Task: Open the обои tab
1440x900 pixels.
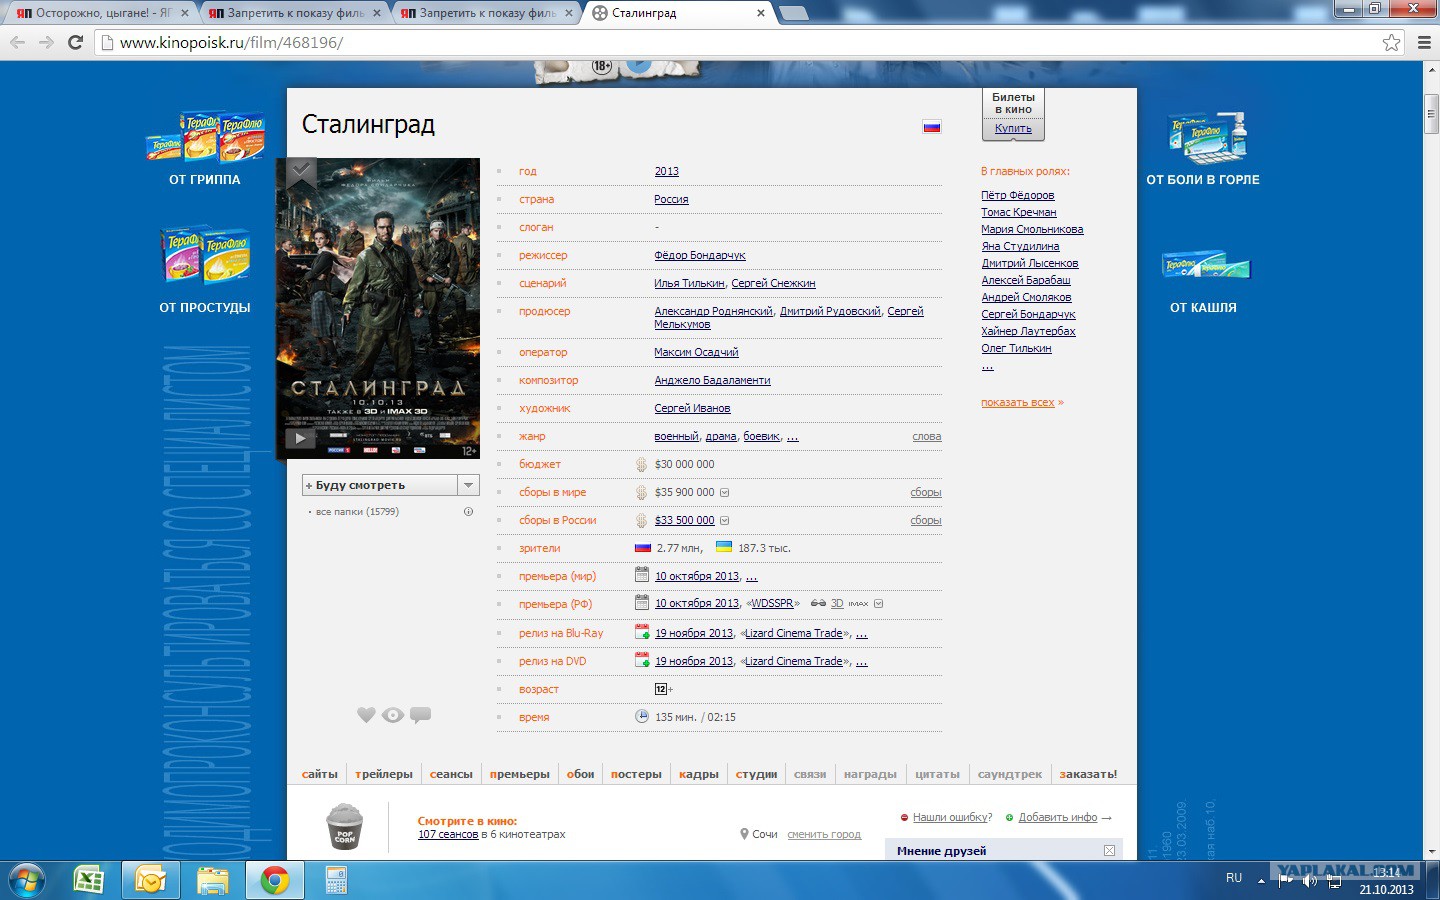Action: 581,774
